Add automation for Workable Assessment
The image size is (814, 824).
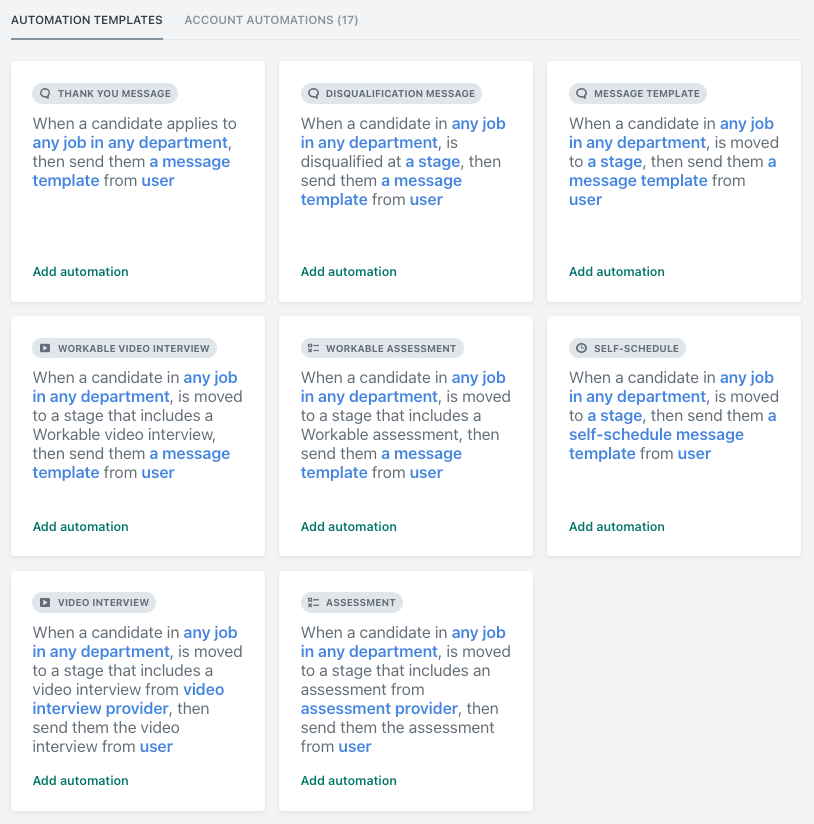click(348, 526)
